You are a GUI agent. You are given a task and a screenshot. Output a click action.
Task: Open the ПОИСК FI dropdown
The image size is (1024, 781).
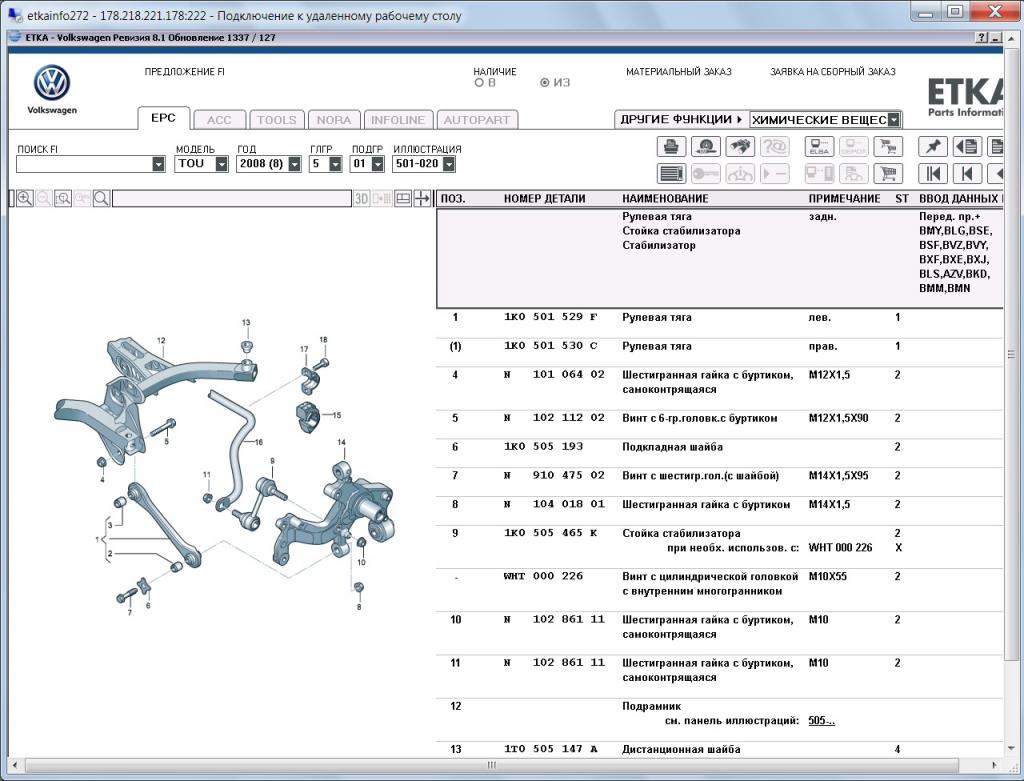(x=159, y=164)
